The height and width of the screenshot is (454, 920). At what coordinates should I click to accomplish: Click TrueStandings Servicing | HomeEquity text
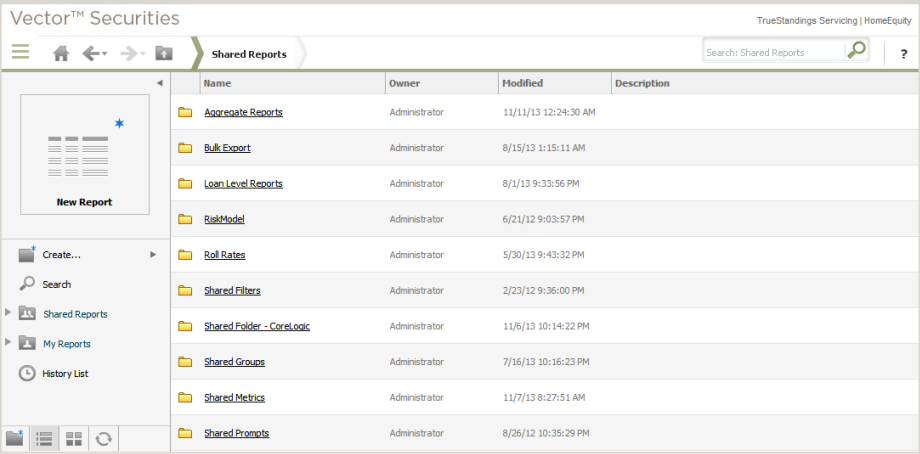[x=834, y=21]
